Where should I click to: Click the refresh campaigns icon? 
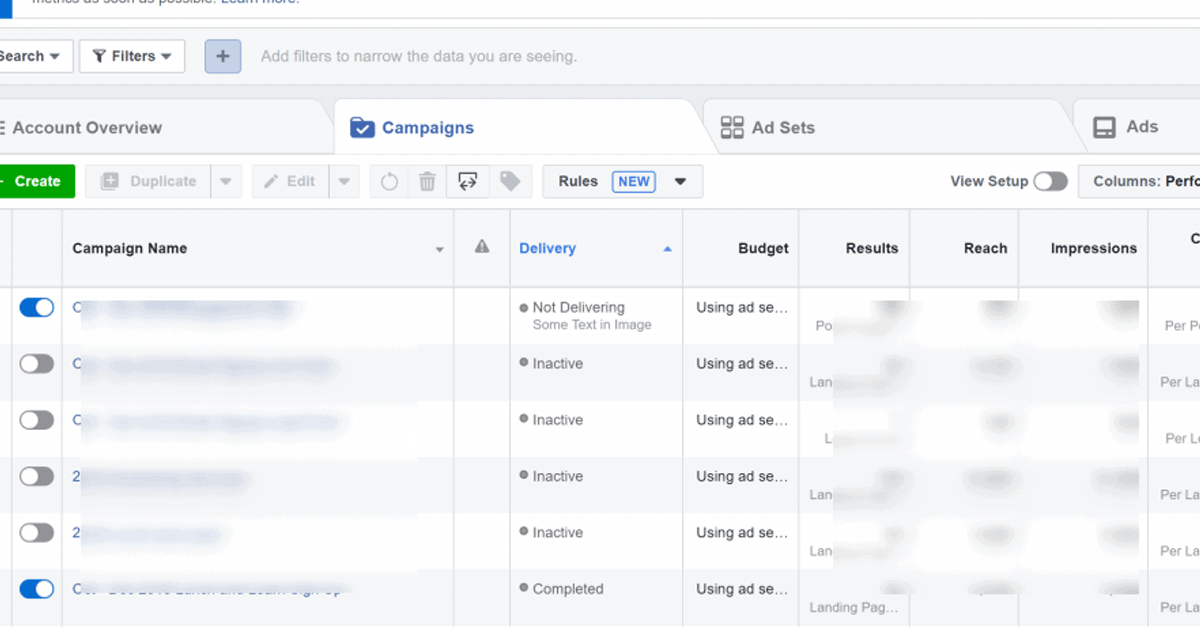[x=388, y=181]
